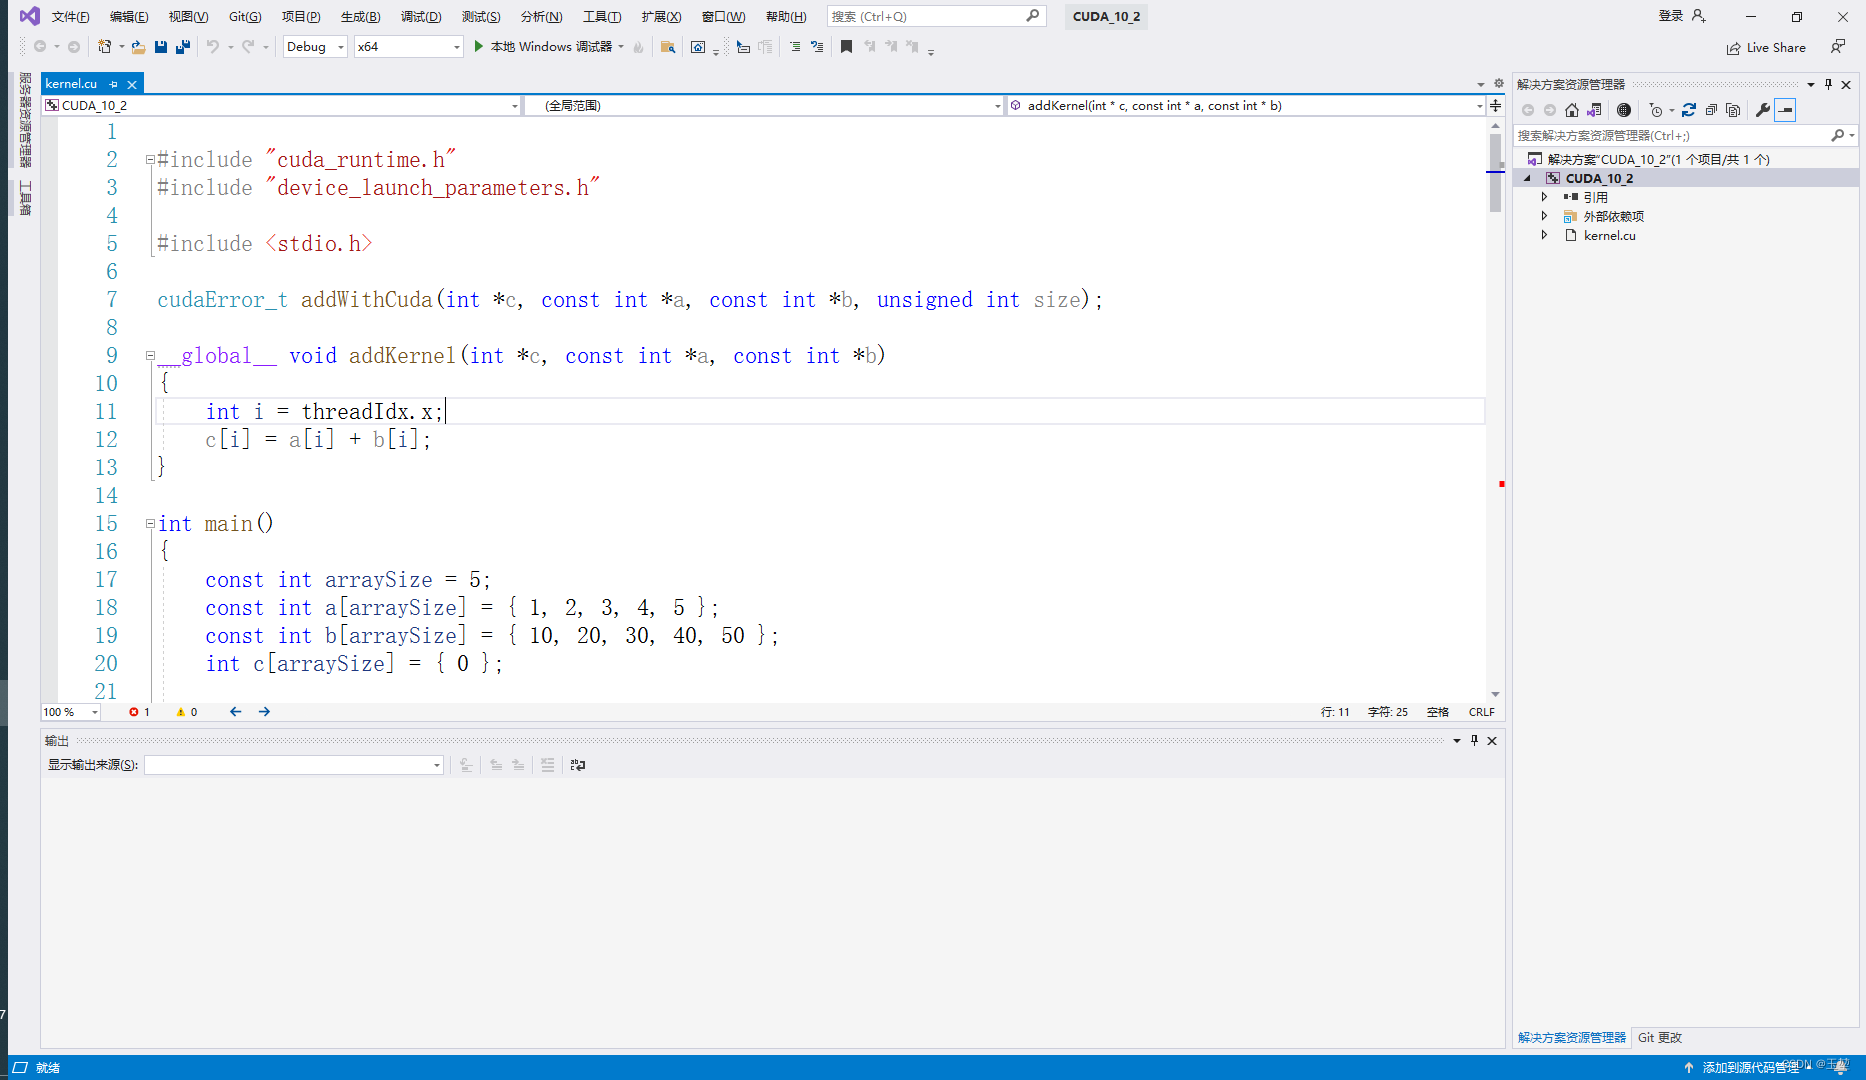Click the error count indicator showing 1 error
1866x1080 pixels.
139,711
